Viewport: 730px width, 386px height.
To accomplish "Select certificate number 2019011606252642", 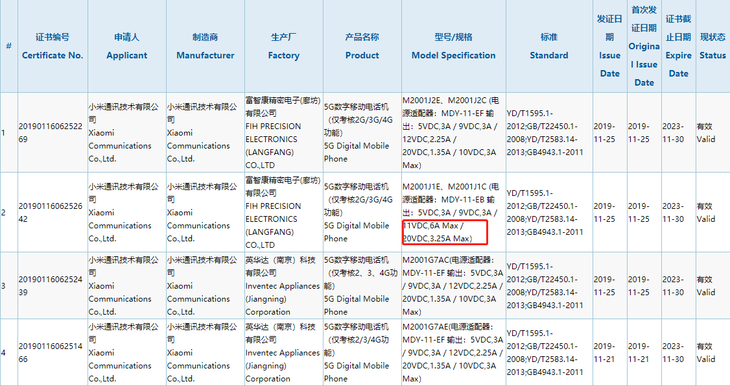I will pyautogui.click(x=50, y=212).
